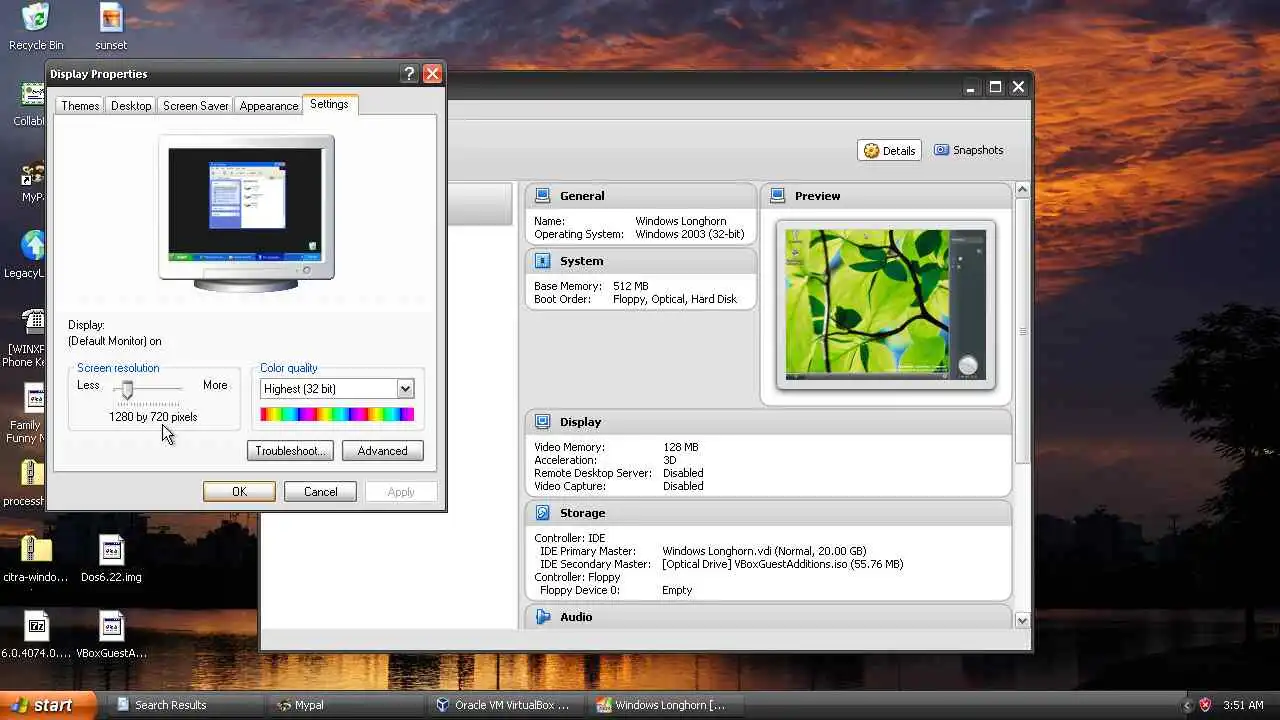
Task: Click the Storage section header
Action: [768, 512]
